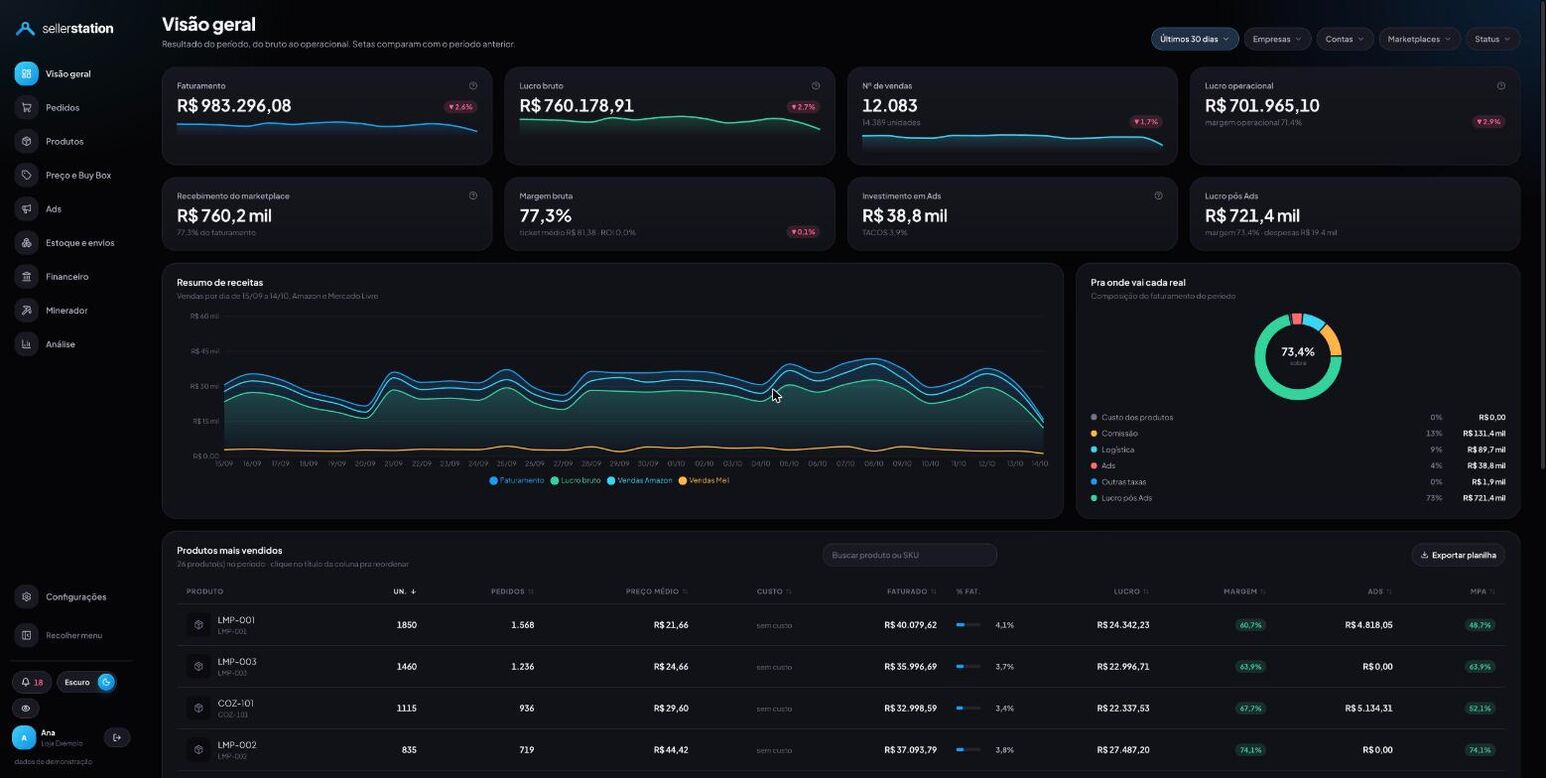Open Configurações gear icon

(x=26, y=597)
